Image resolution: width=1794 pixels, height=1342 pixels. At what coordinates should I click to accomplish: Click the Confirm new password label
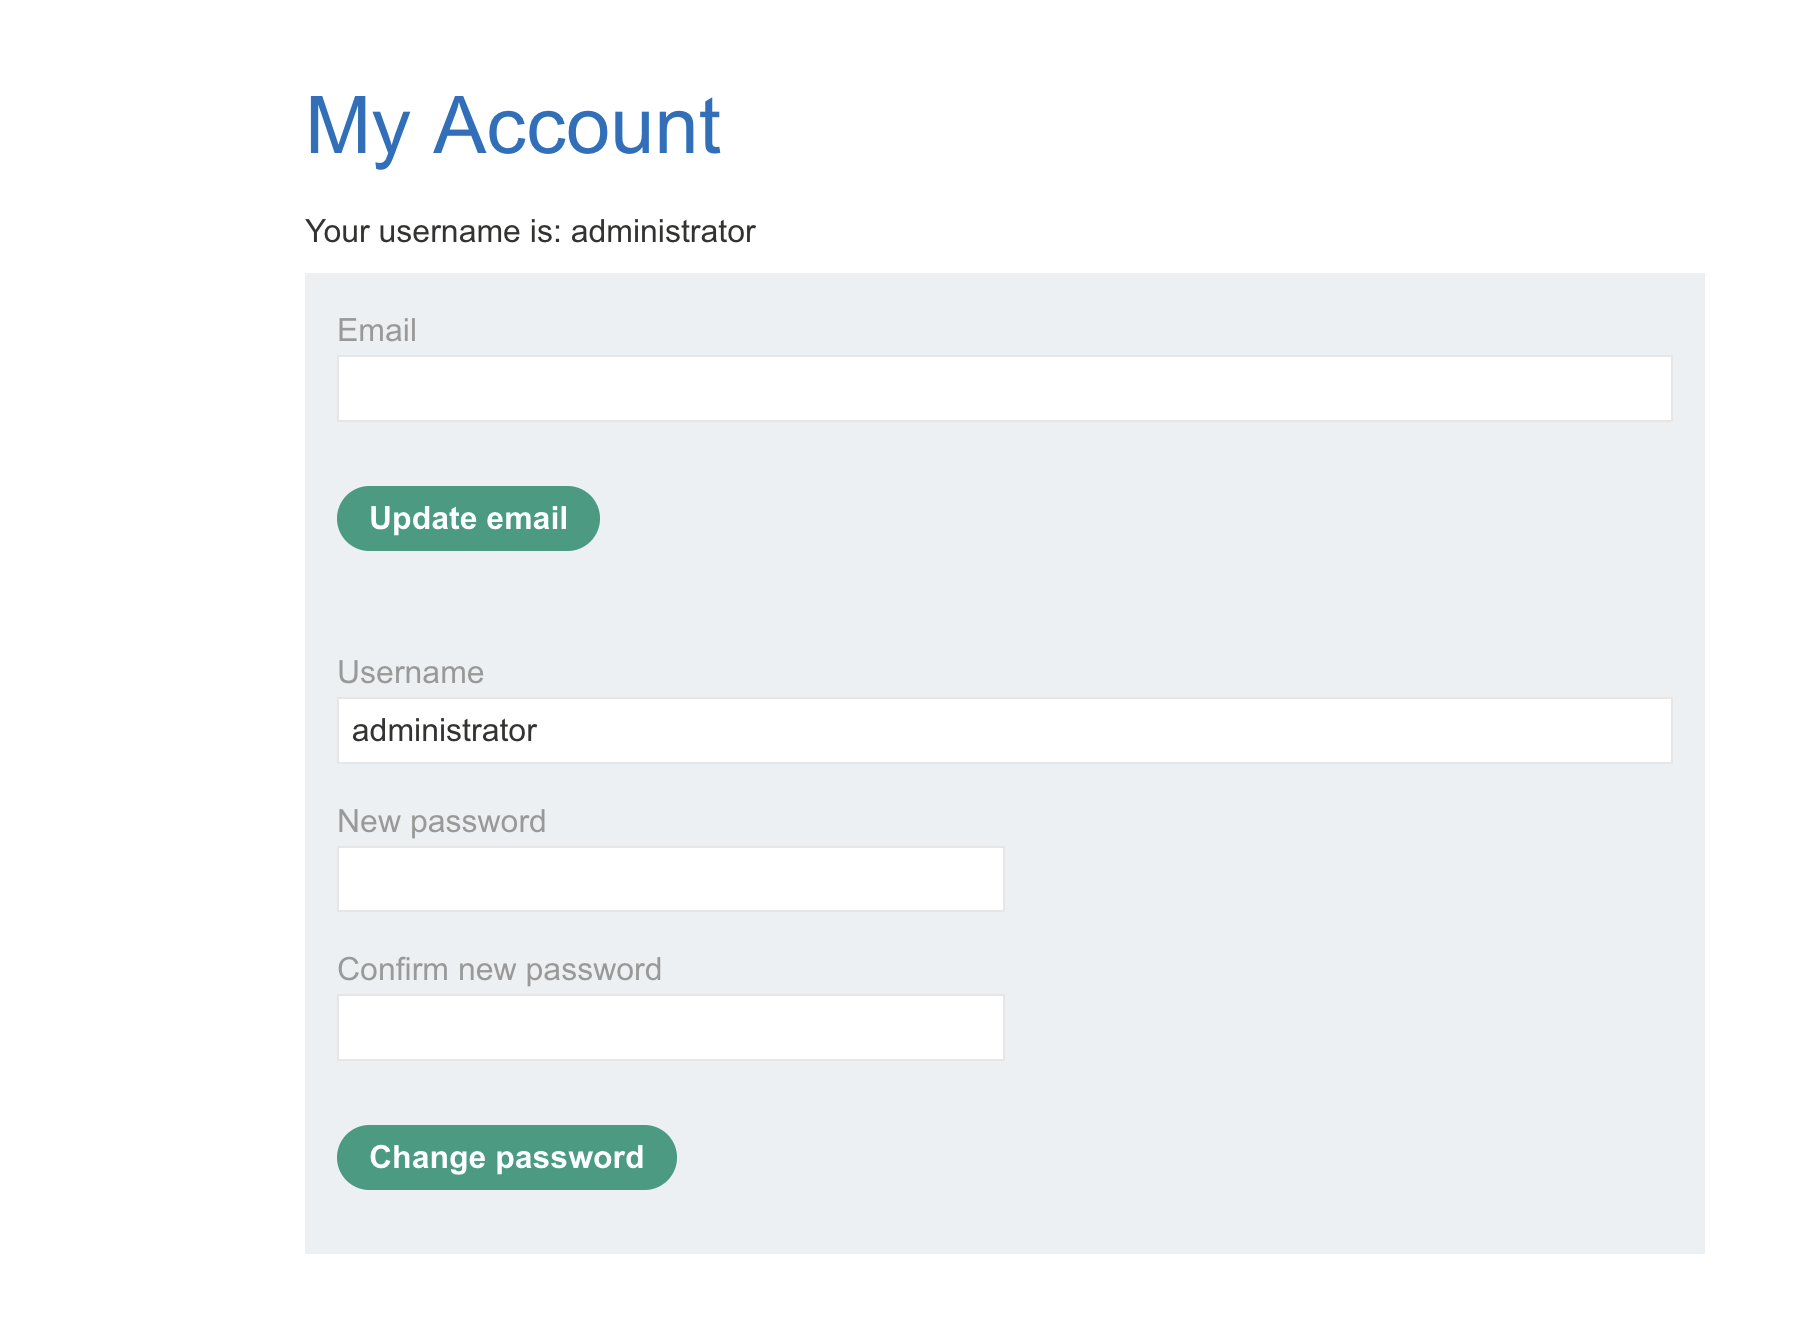pos(499,969)
